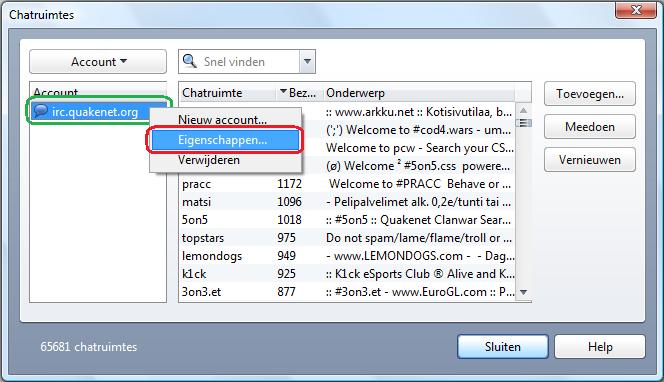
Task: Click the Pelipalvelimet topic text
Action: click(419, 202)
